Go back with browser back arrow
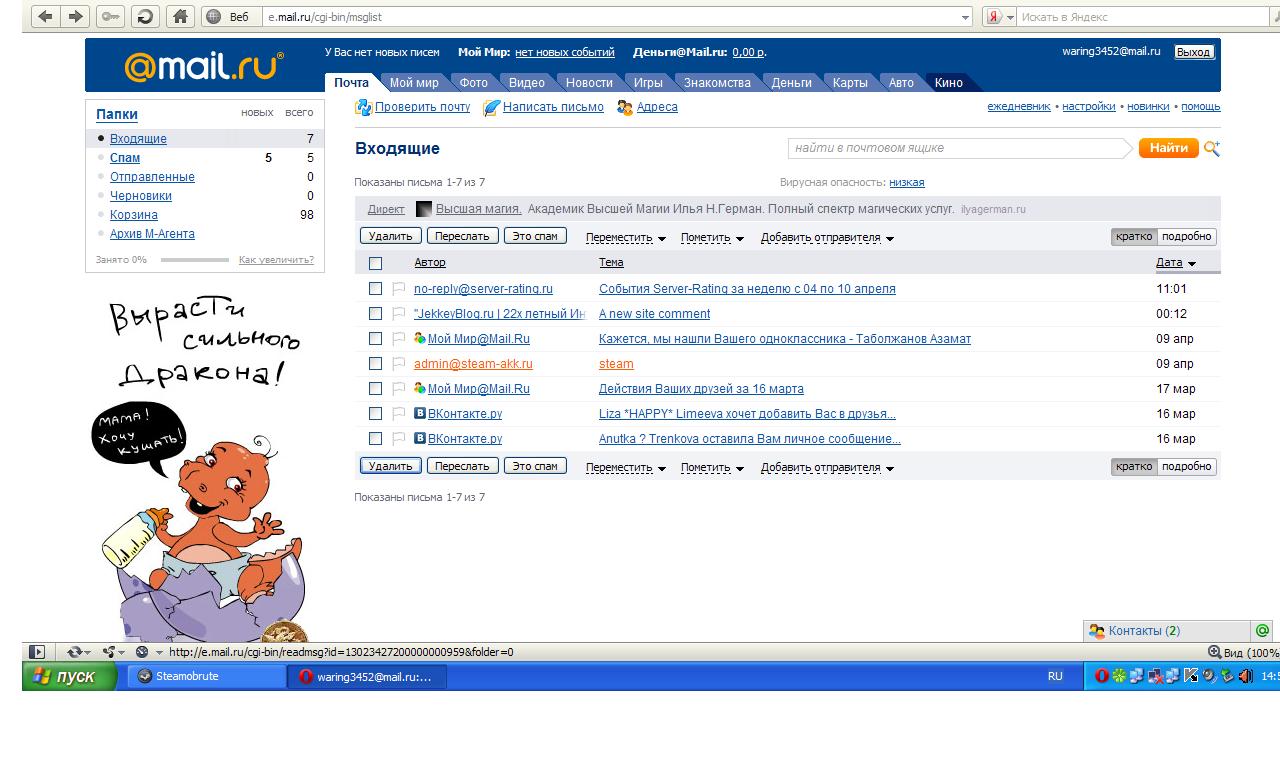Viewport: 1280px width, 768px height. (45, 16)
